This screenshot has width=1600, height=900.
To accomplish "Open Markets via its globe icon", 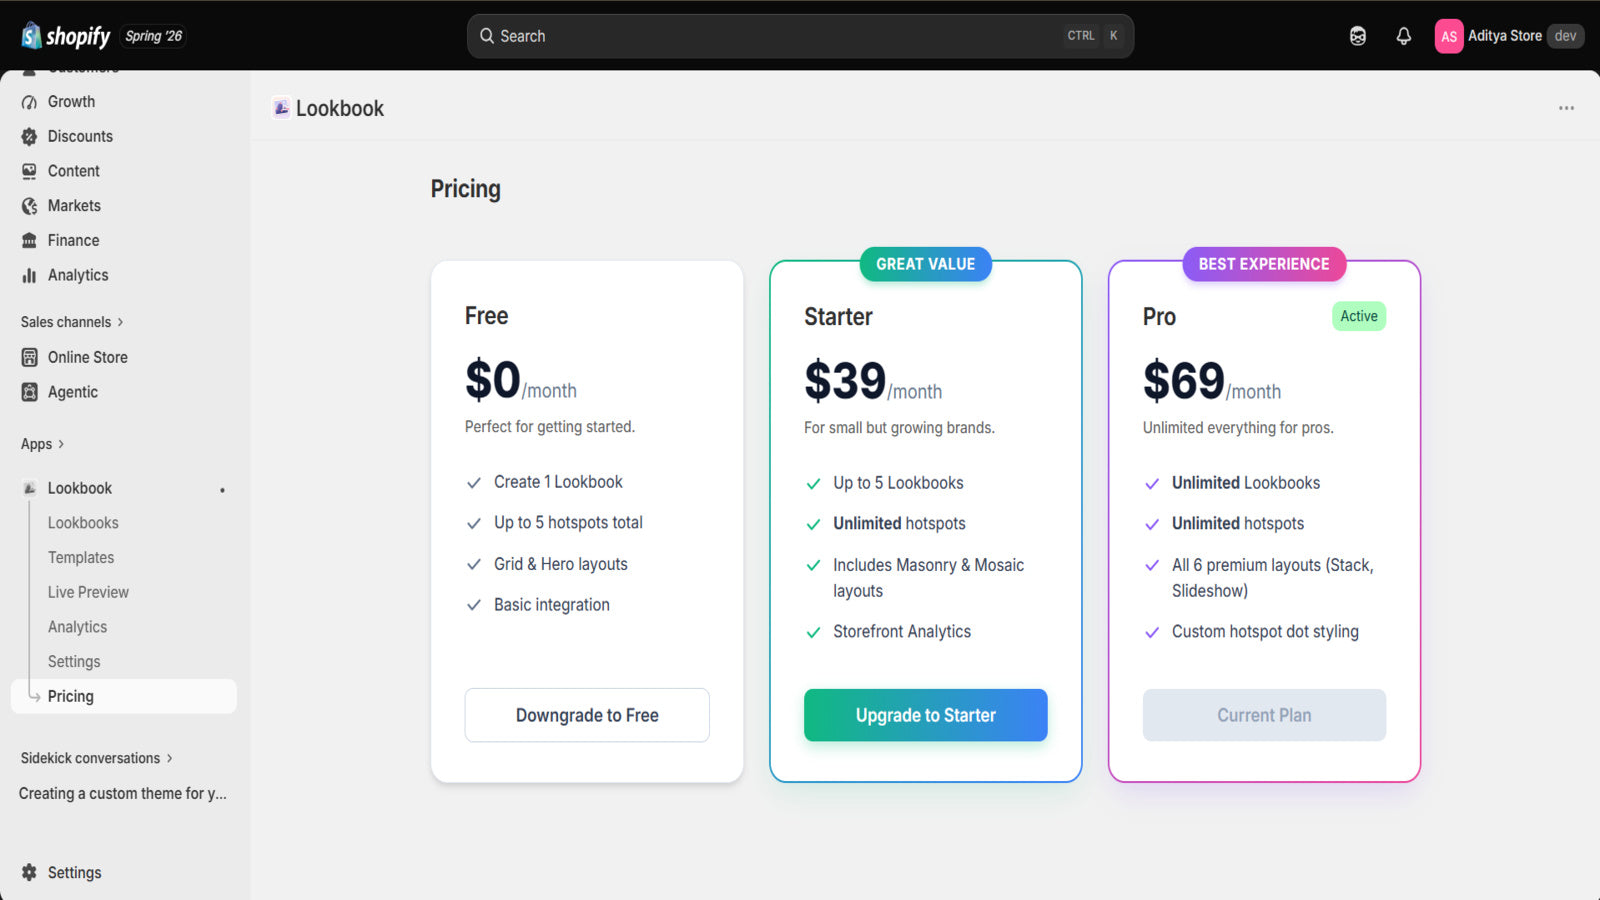I will [x=29, y=206].
